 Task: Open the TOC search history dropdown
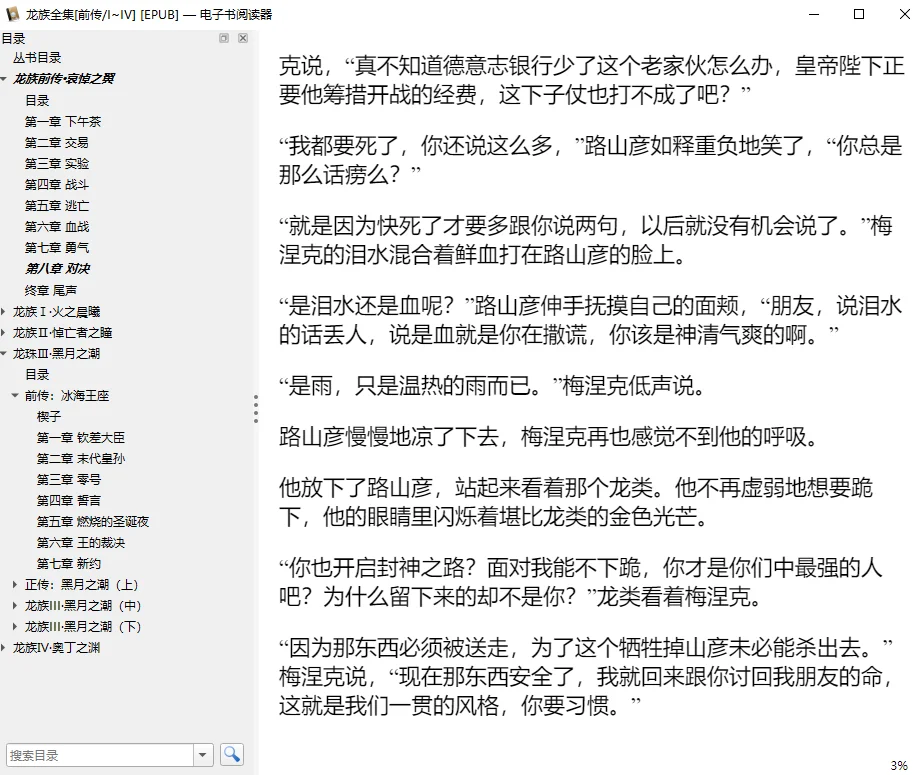pos(203,754)
